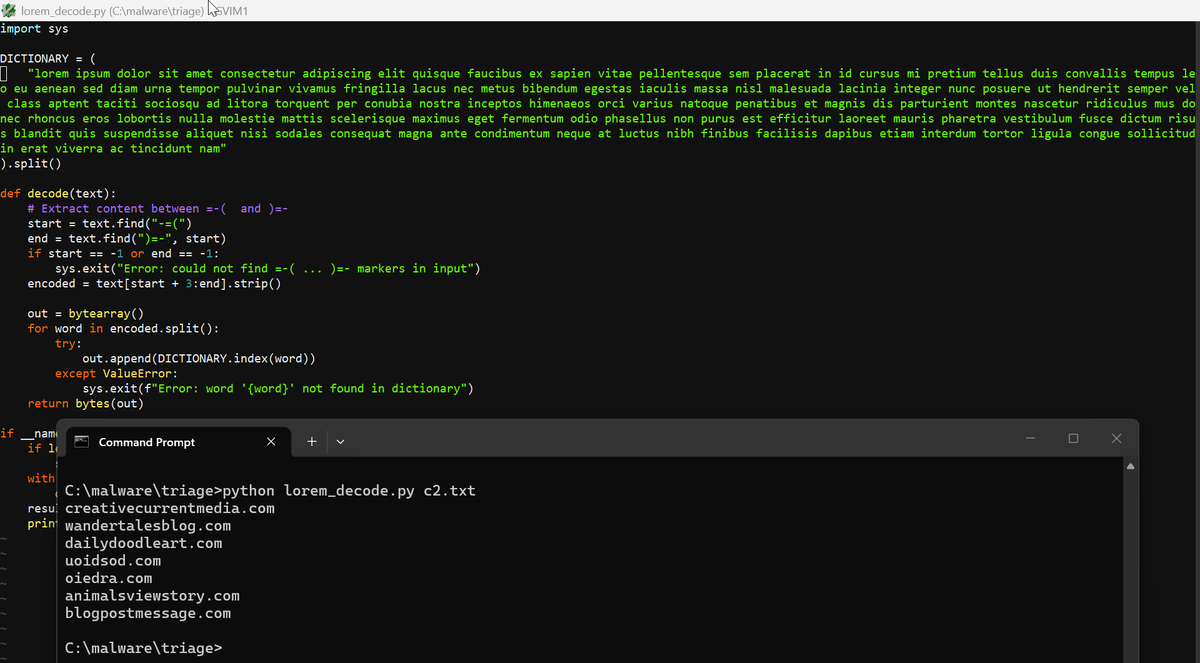Minimize the Command Prompt window
Viewport: 1200px width, 663px height.
pos(1030,438)
